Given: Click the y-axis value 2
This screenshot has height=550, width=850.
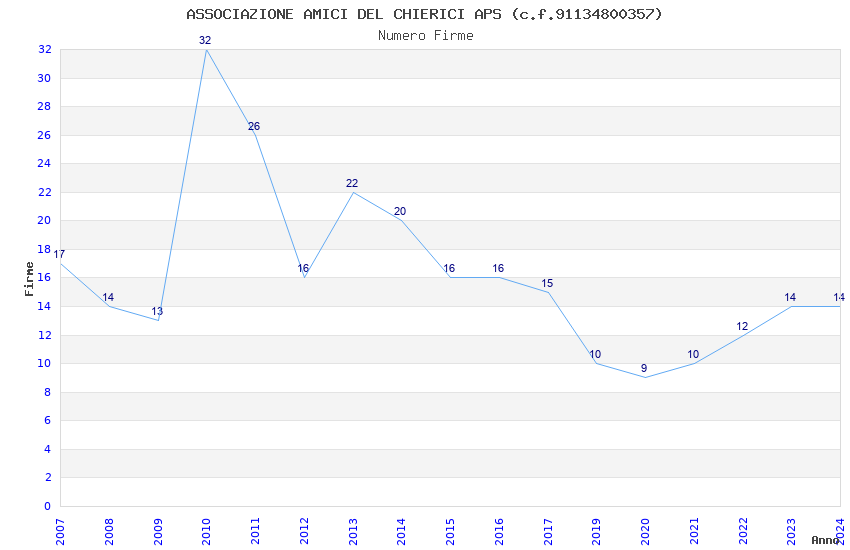Looking at the screenshot, I should pyautogui.click(x=48, y=477).
